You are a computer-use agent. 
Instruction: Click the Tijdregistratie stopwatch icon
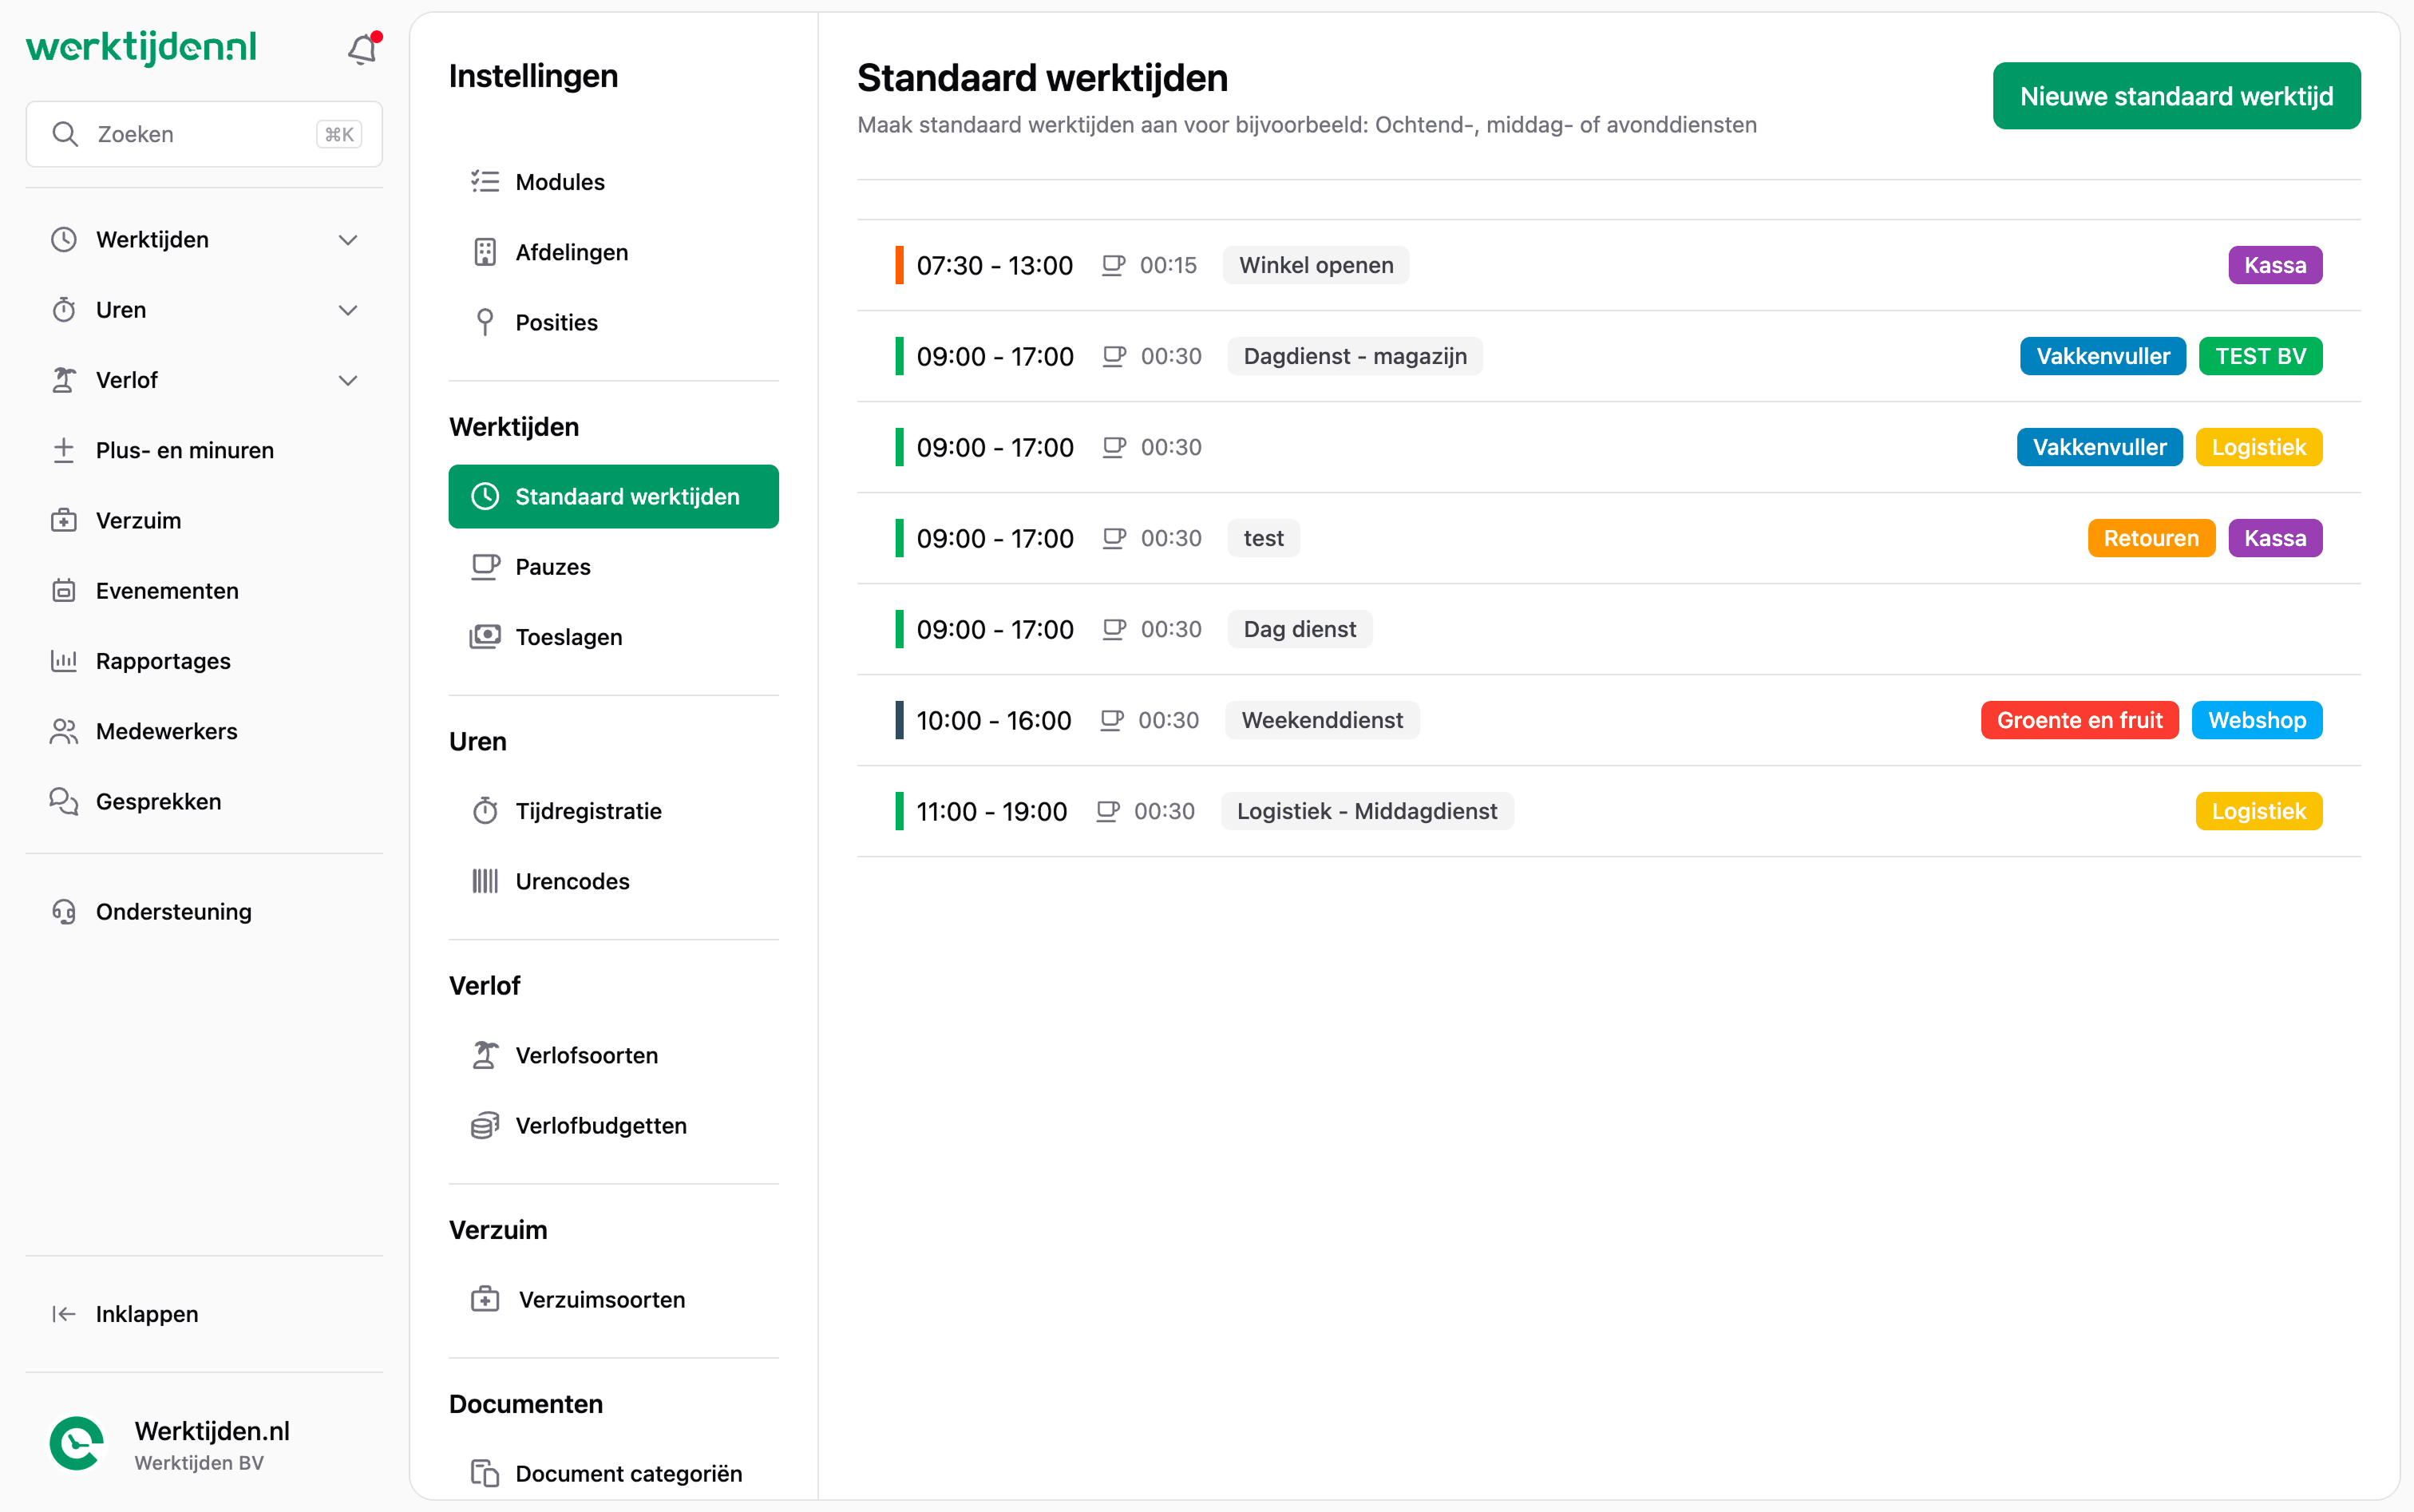pyautogui.click(x=485, y=811)
